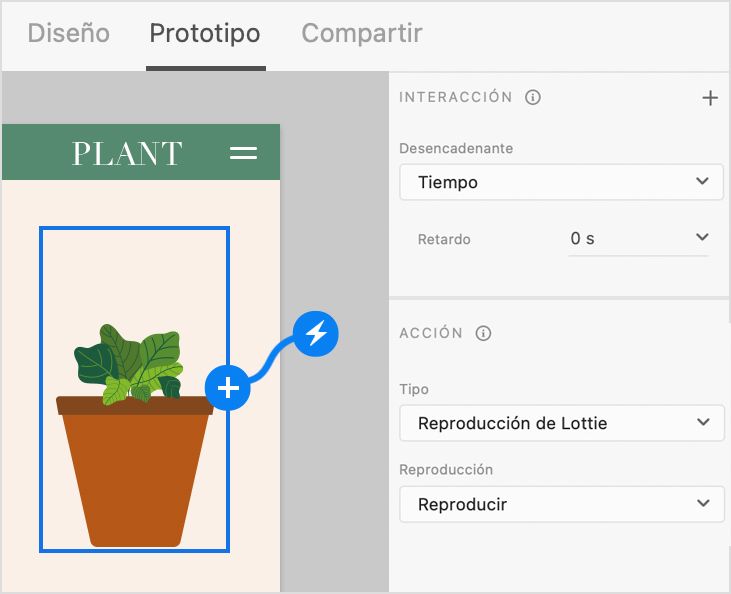Click the ACCIÓN section heading
This screenshot has height=594, width=731.
431,333
